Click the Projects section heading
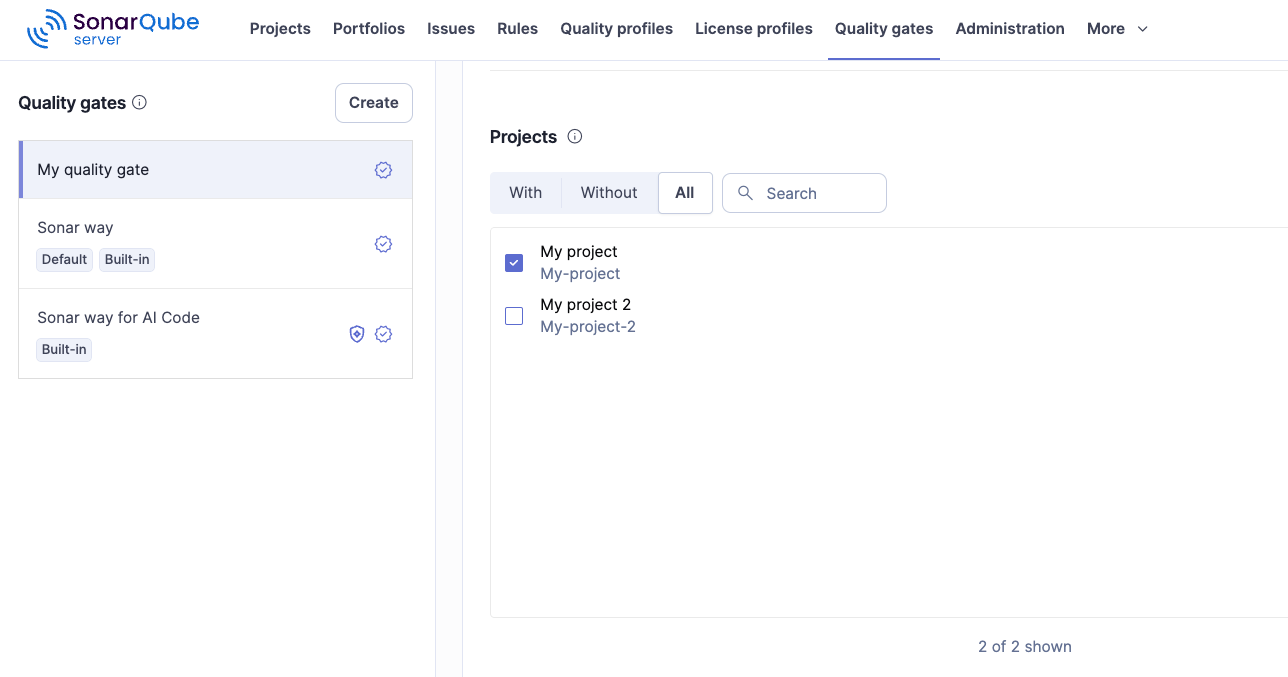Screen dimensions: 1288x677 tap(523, 137)
